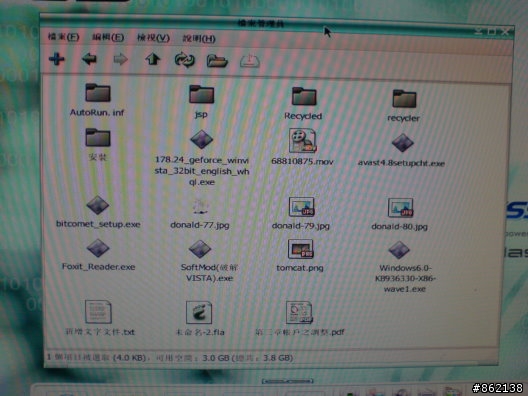The height and width of the screenshot is (396, 528).
Task: Click the Foxit_Reader.exe filename text
Action: (98, 267)
